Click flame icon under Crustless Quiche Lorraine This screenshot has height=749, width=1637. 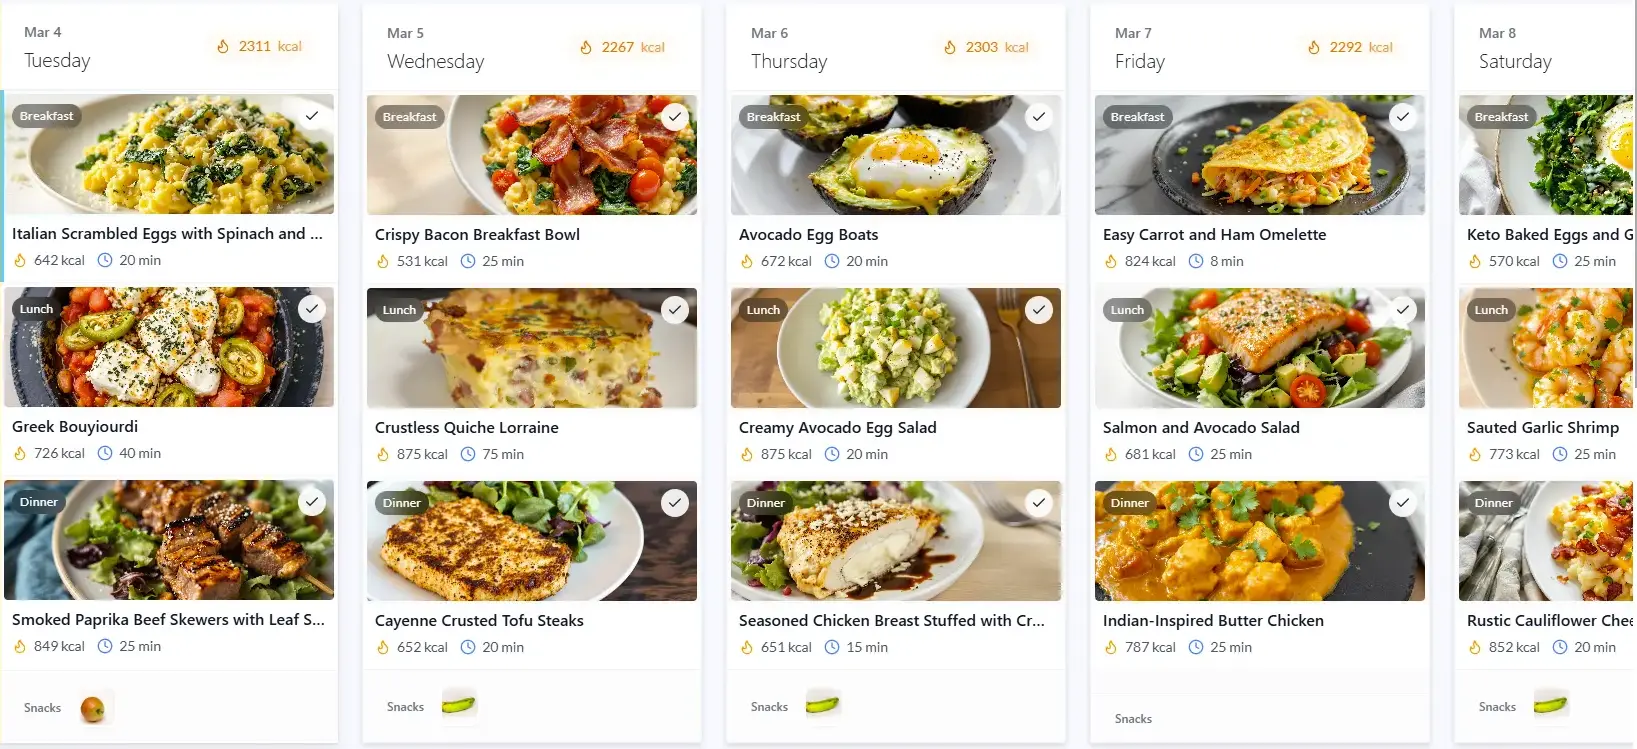[382, 454]
